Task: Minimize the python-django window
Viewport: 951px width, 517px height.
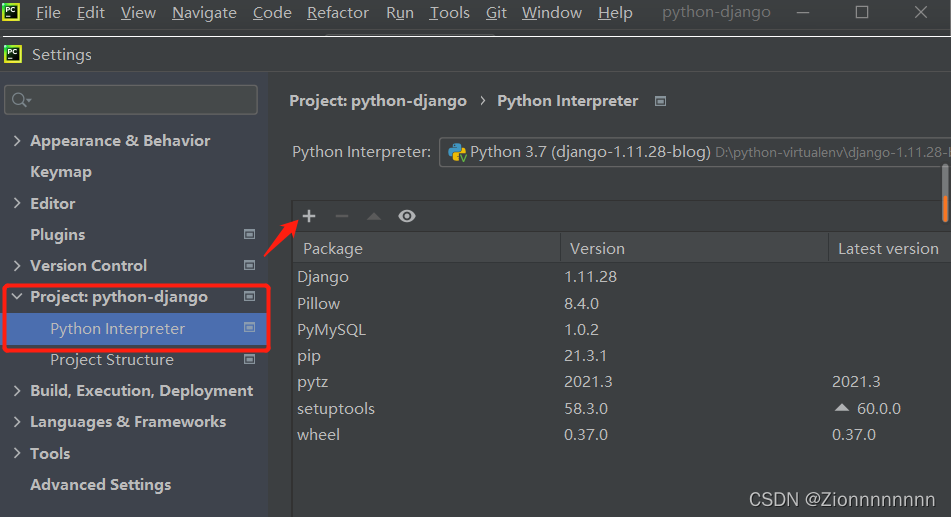Action: pyautogui.click(x=803, y=12)
